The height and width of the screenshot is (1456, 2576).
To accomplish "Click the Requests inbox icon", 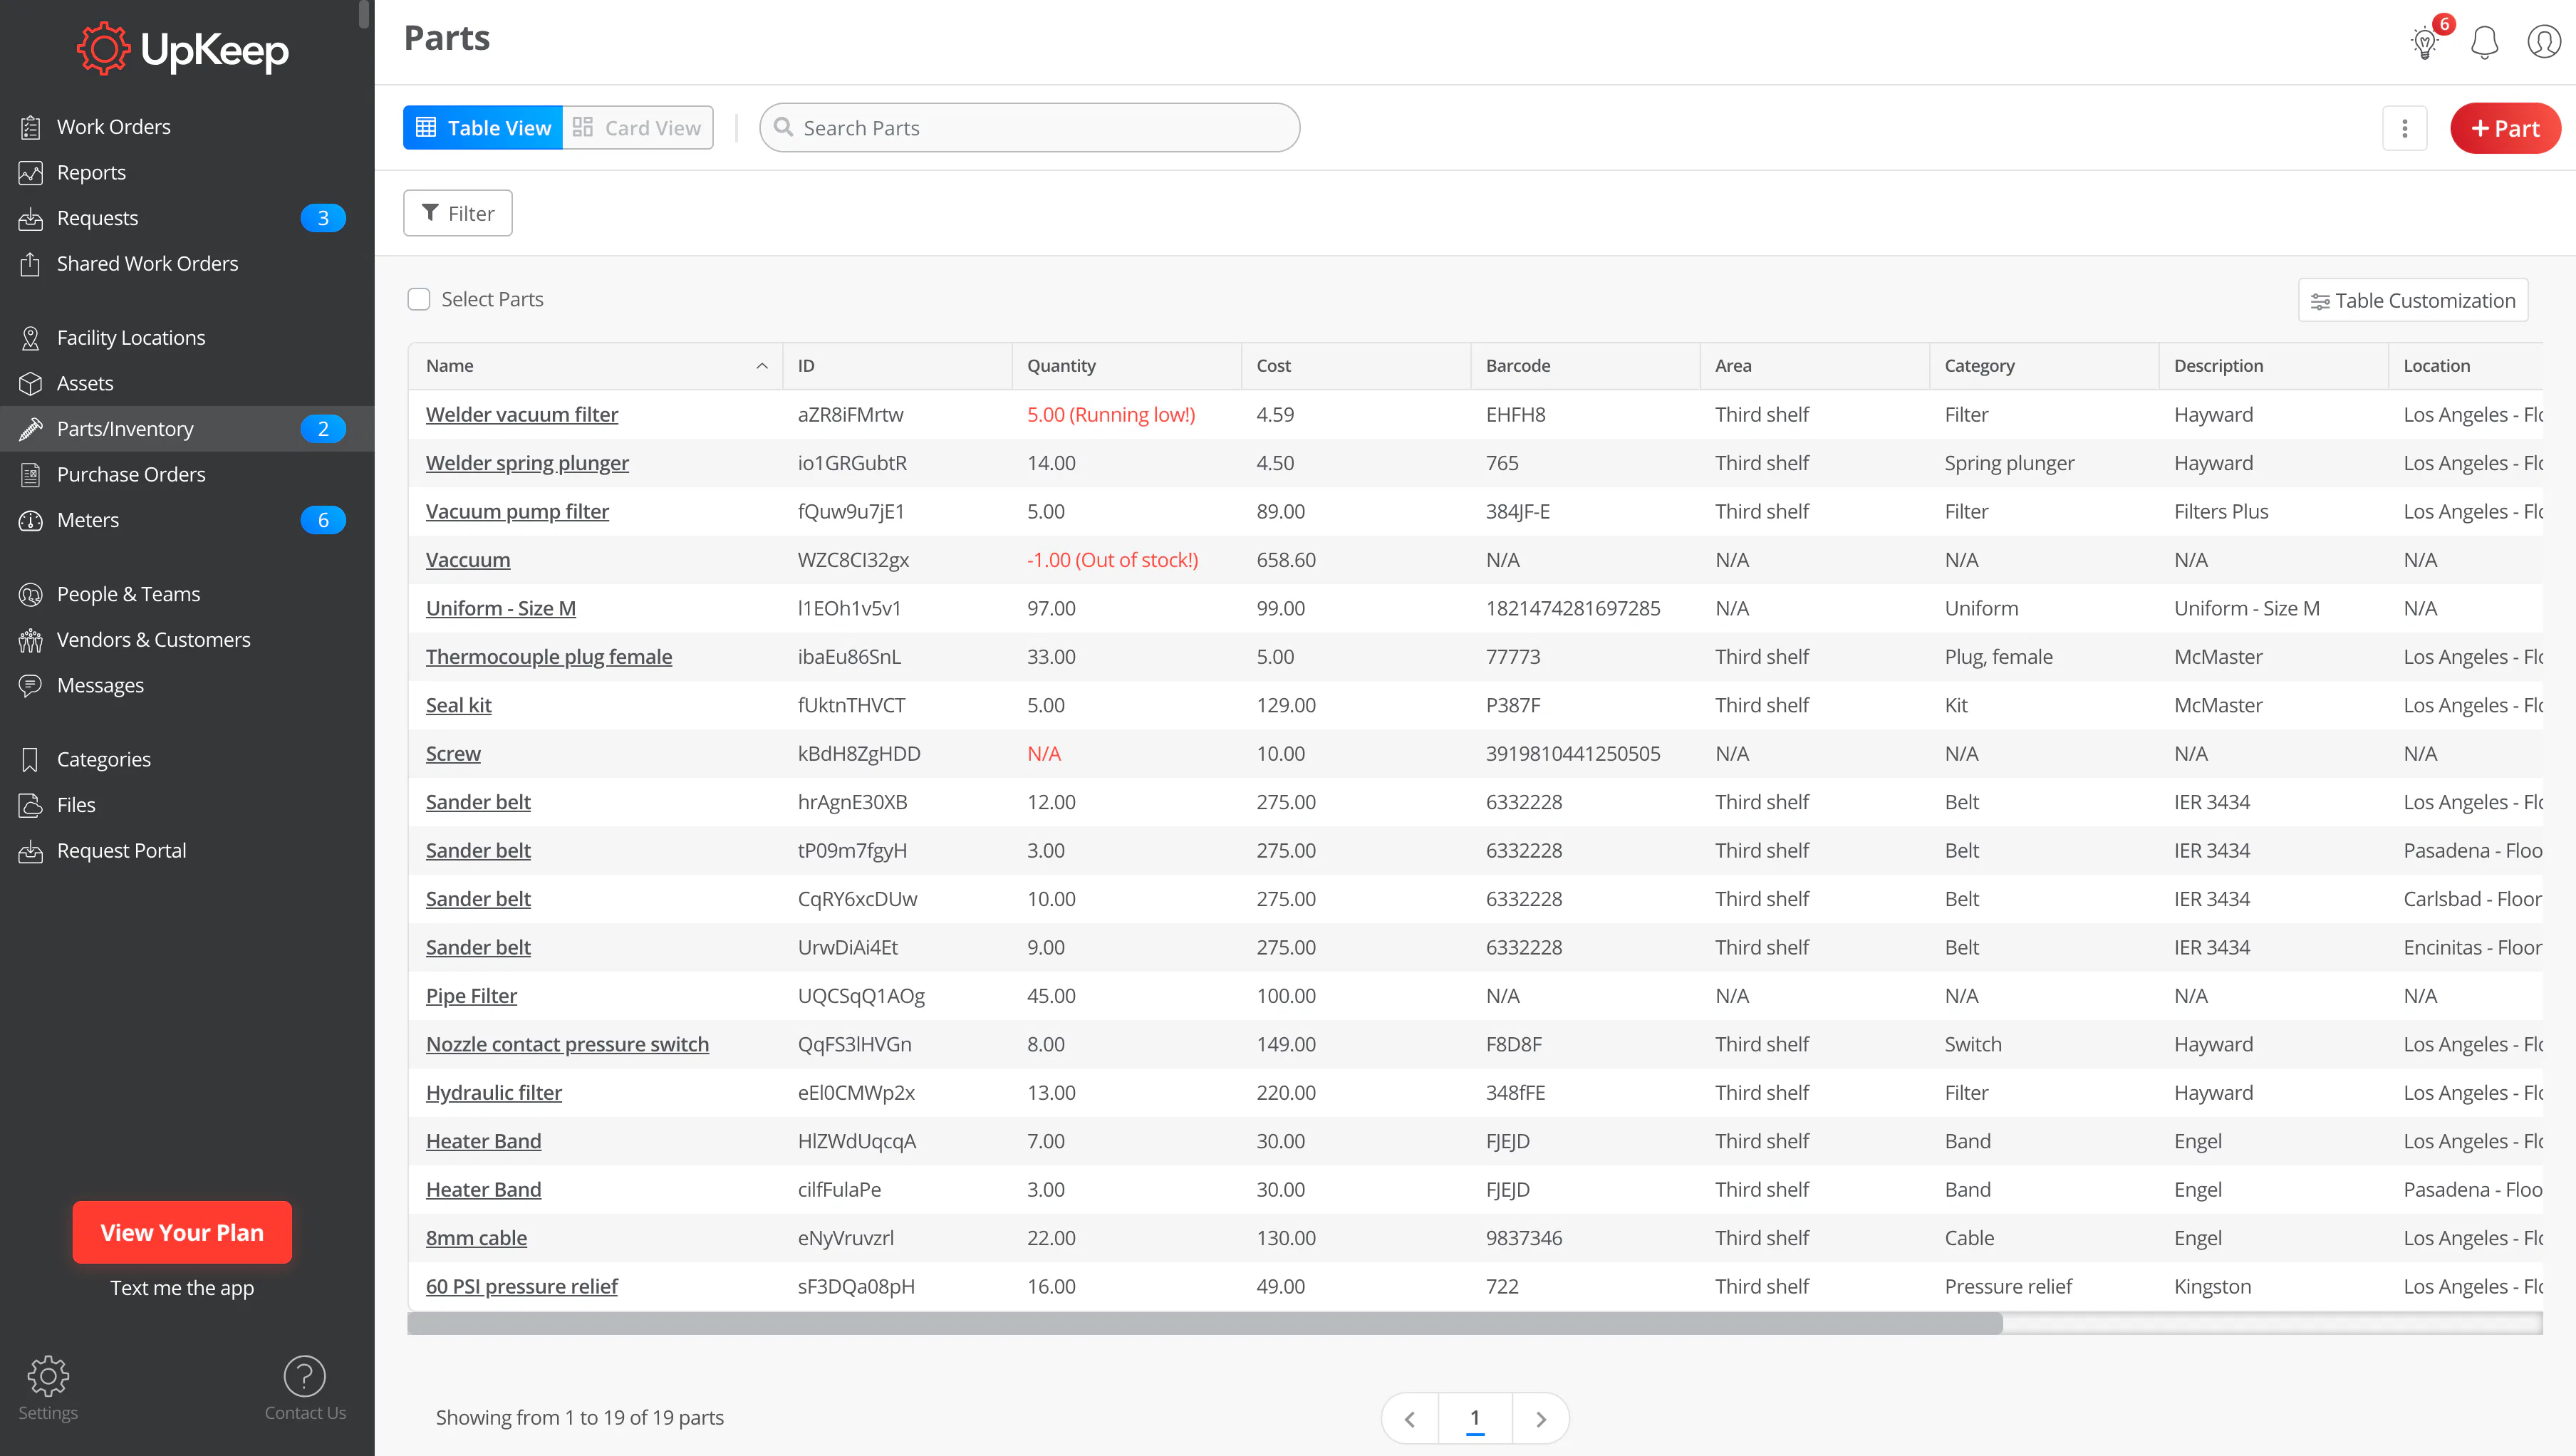I will pyautogui.click(x=31, y=218).
